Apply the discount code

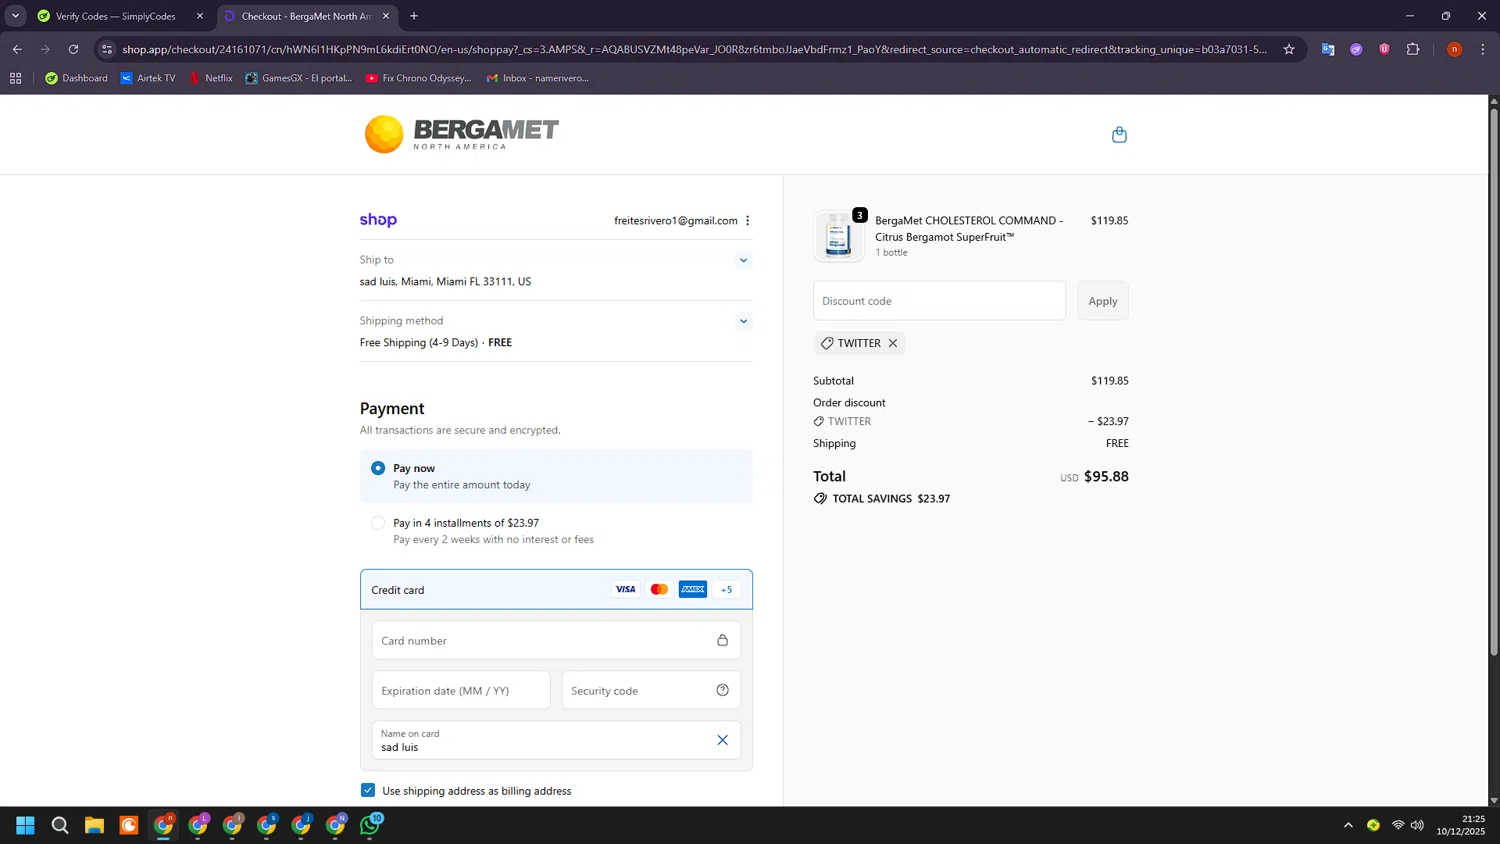1103,301
